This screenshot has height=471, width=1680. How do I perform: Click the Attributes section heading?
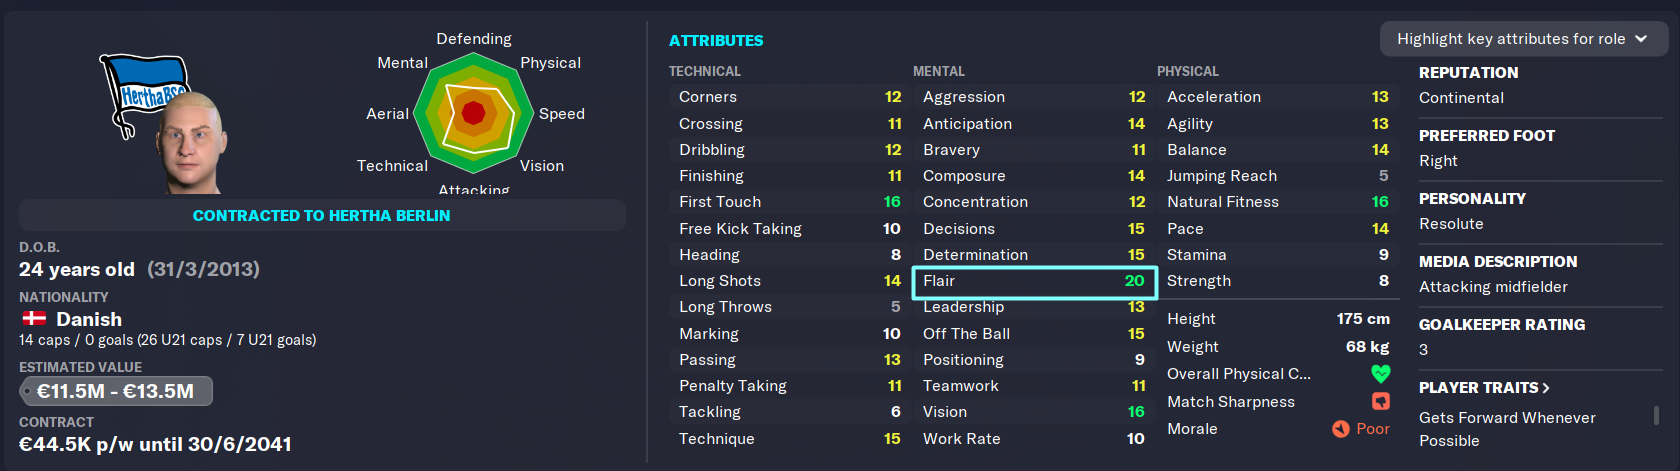click(716, 40)
